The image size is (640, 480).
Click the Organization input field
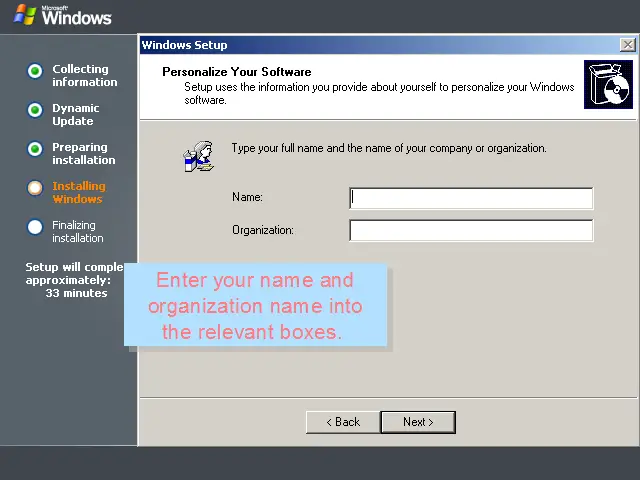[471, 231]
